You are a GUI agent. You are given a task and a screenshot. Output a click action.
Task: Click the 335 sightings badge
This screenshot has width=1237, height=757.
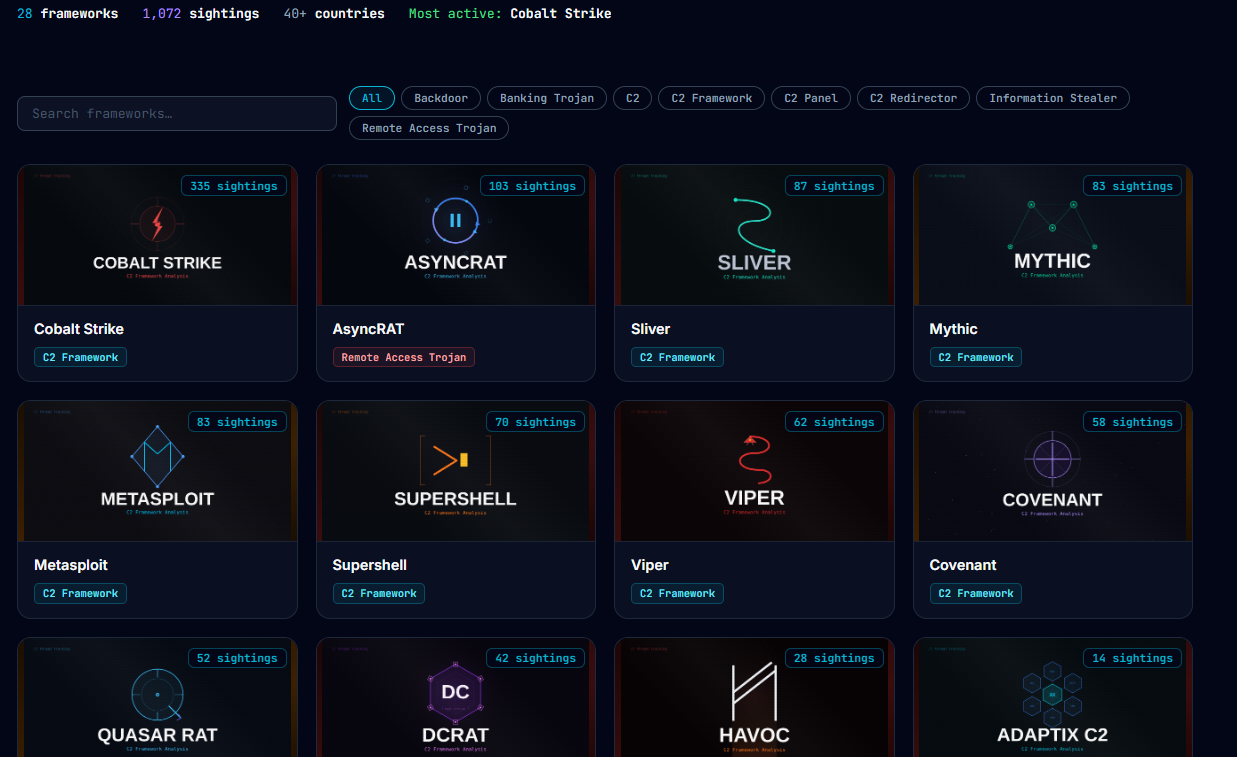[x=234, y=186]
